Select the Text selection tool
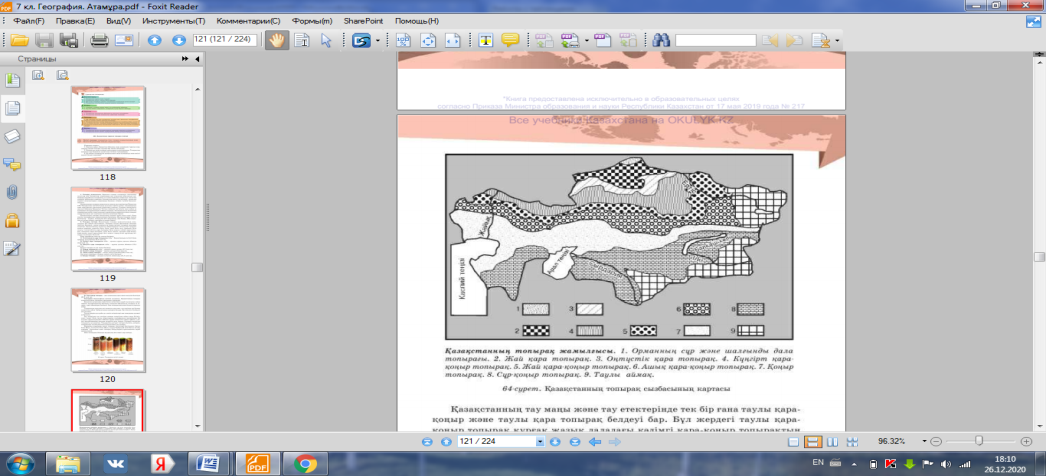 click(x=302, y=40)
